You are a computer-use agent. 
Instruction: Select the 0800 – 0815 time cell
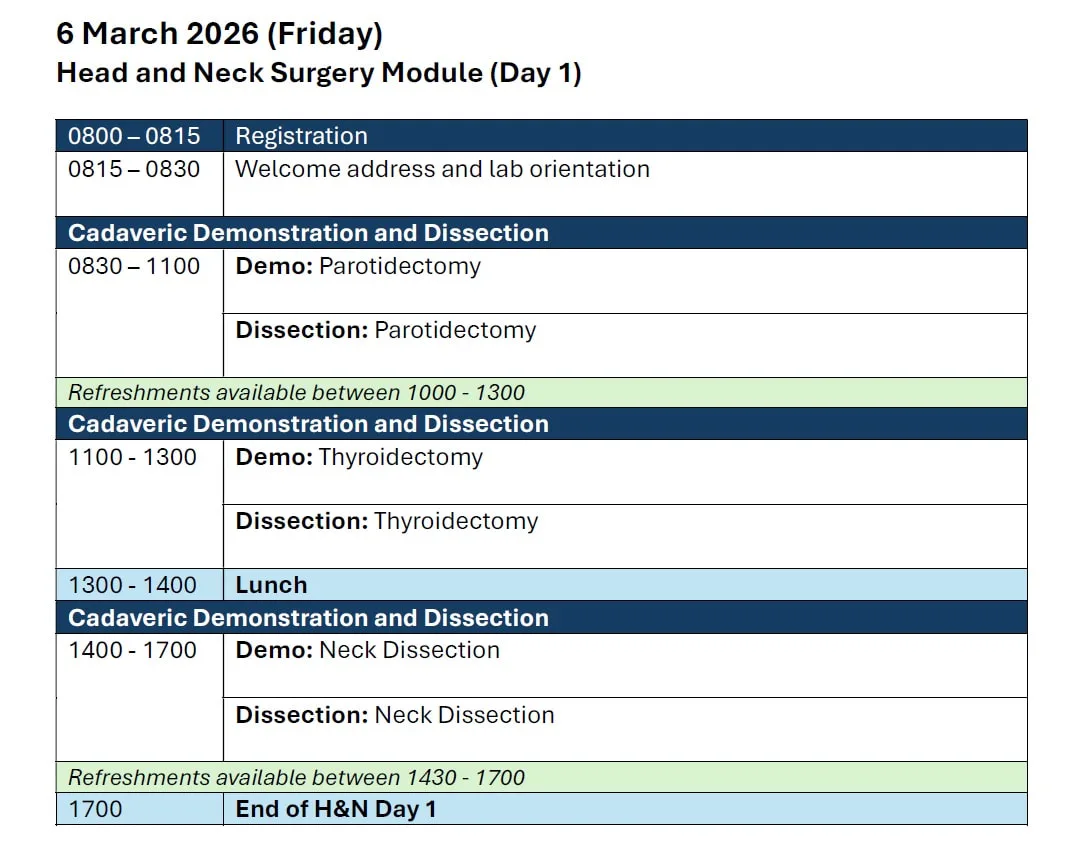tap(139, 136)
